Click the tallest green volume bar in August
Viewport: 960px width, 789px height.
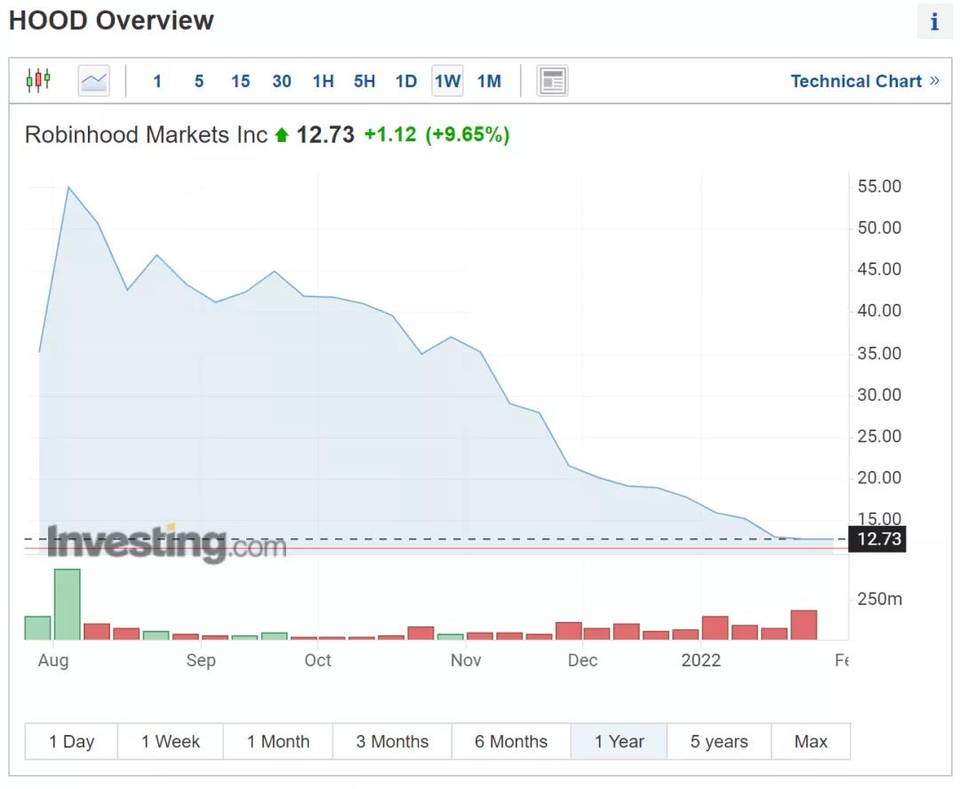67,604
